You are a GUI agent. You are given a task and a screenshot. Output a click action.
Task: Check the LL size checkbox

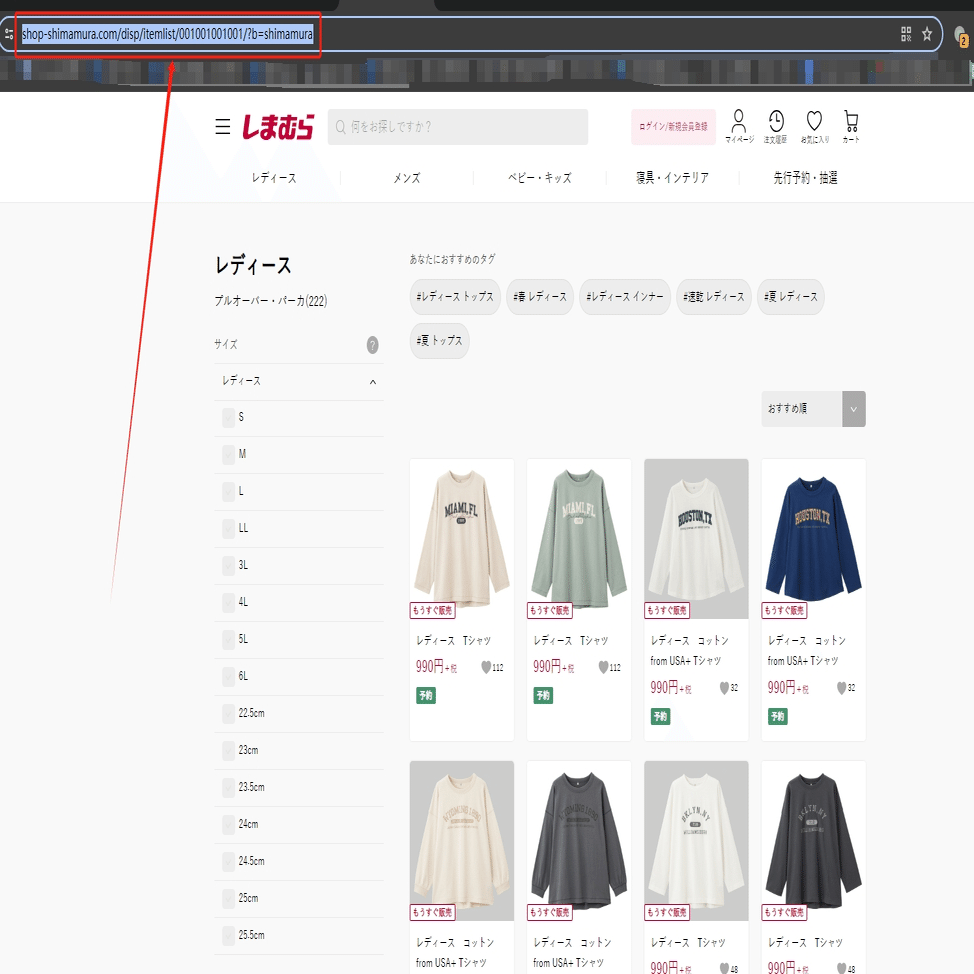[x=228, y=529]
